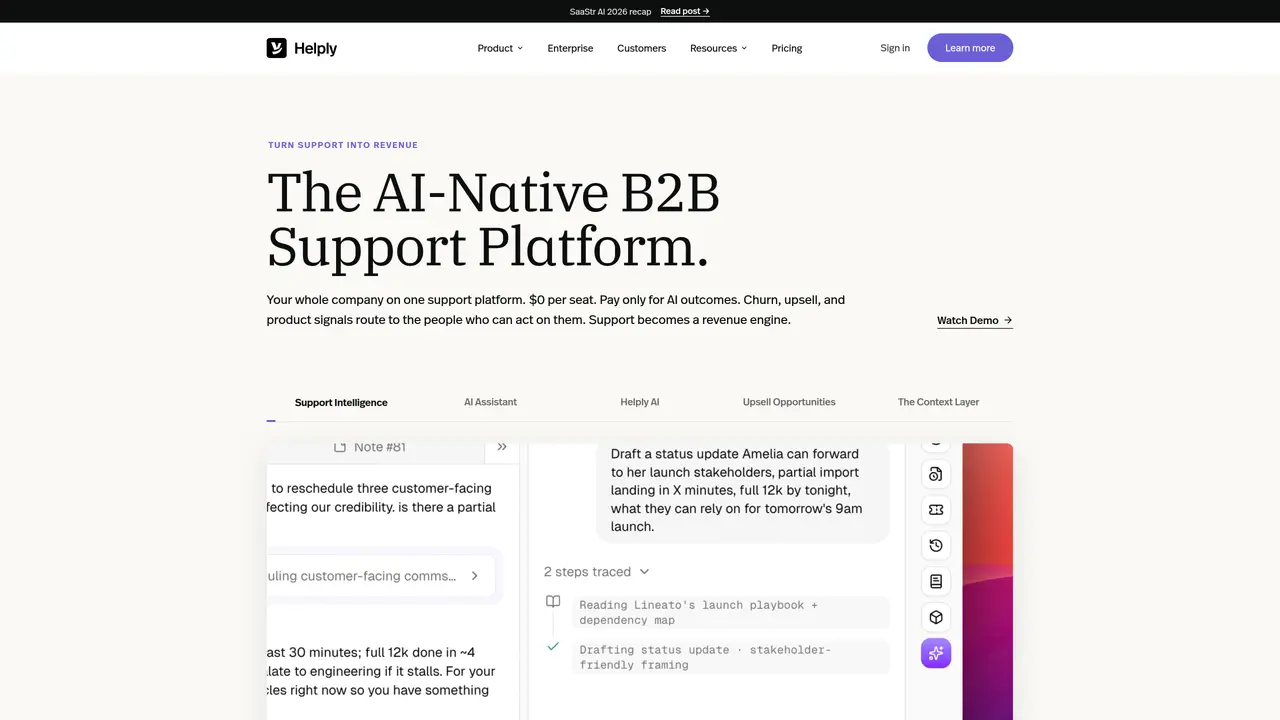Click 'SaaStr AI 2026 recap' banner text
1280x720 pixels.
click(610, 11)
